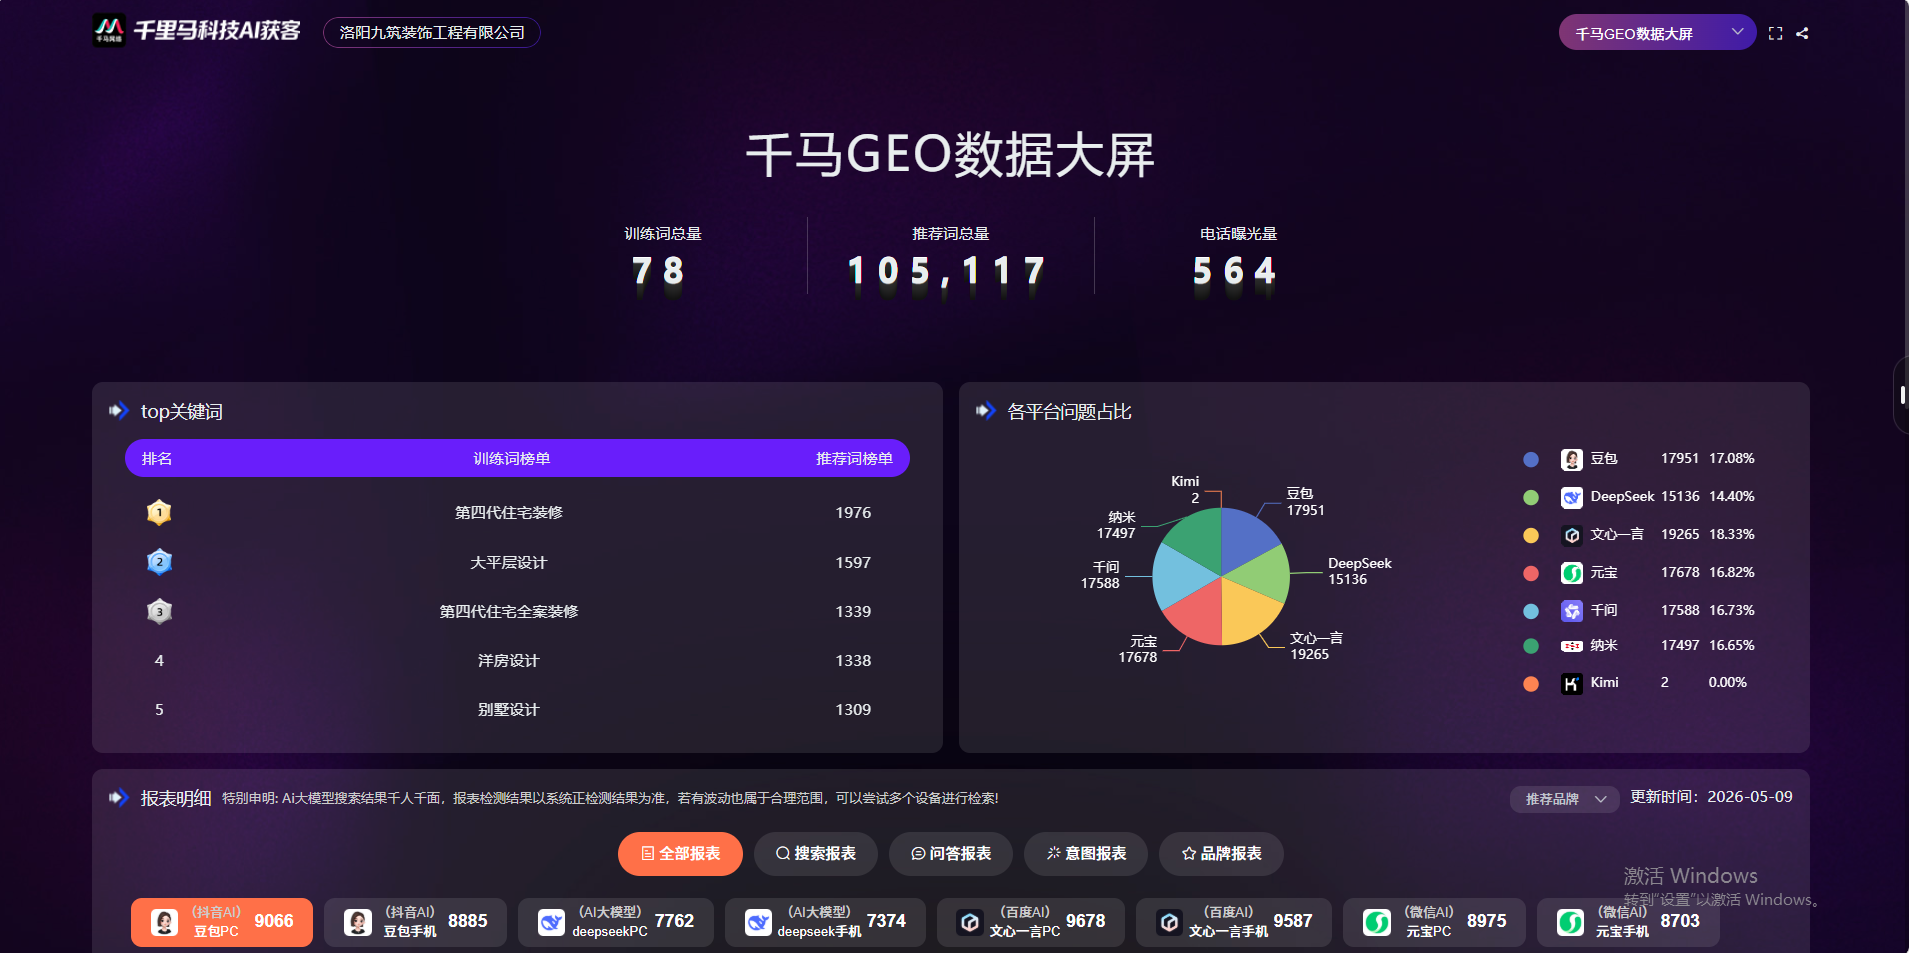Click keyword 第四代住宅装修

pos(509,513)
